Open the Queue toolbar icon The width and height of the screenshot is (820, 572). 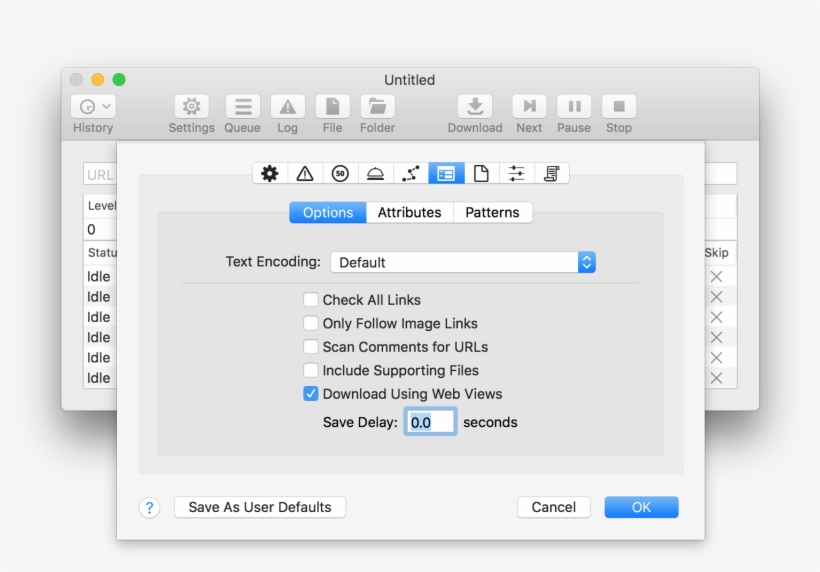click(242, 107)
